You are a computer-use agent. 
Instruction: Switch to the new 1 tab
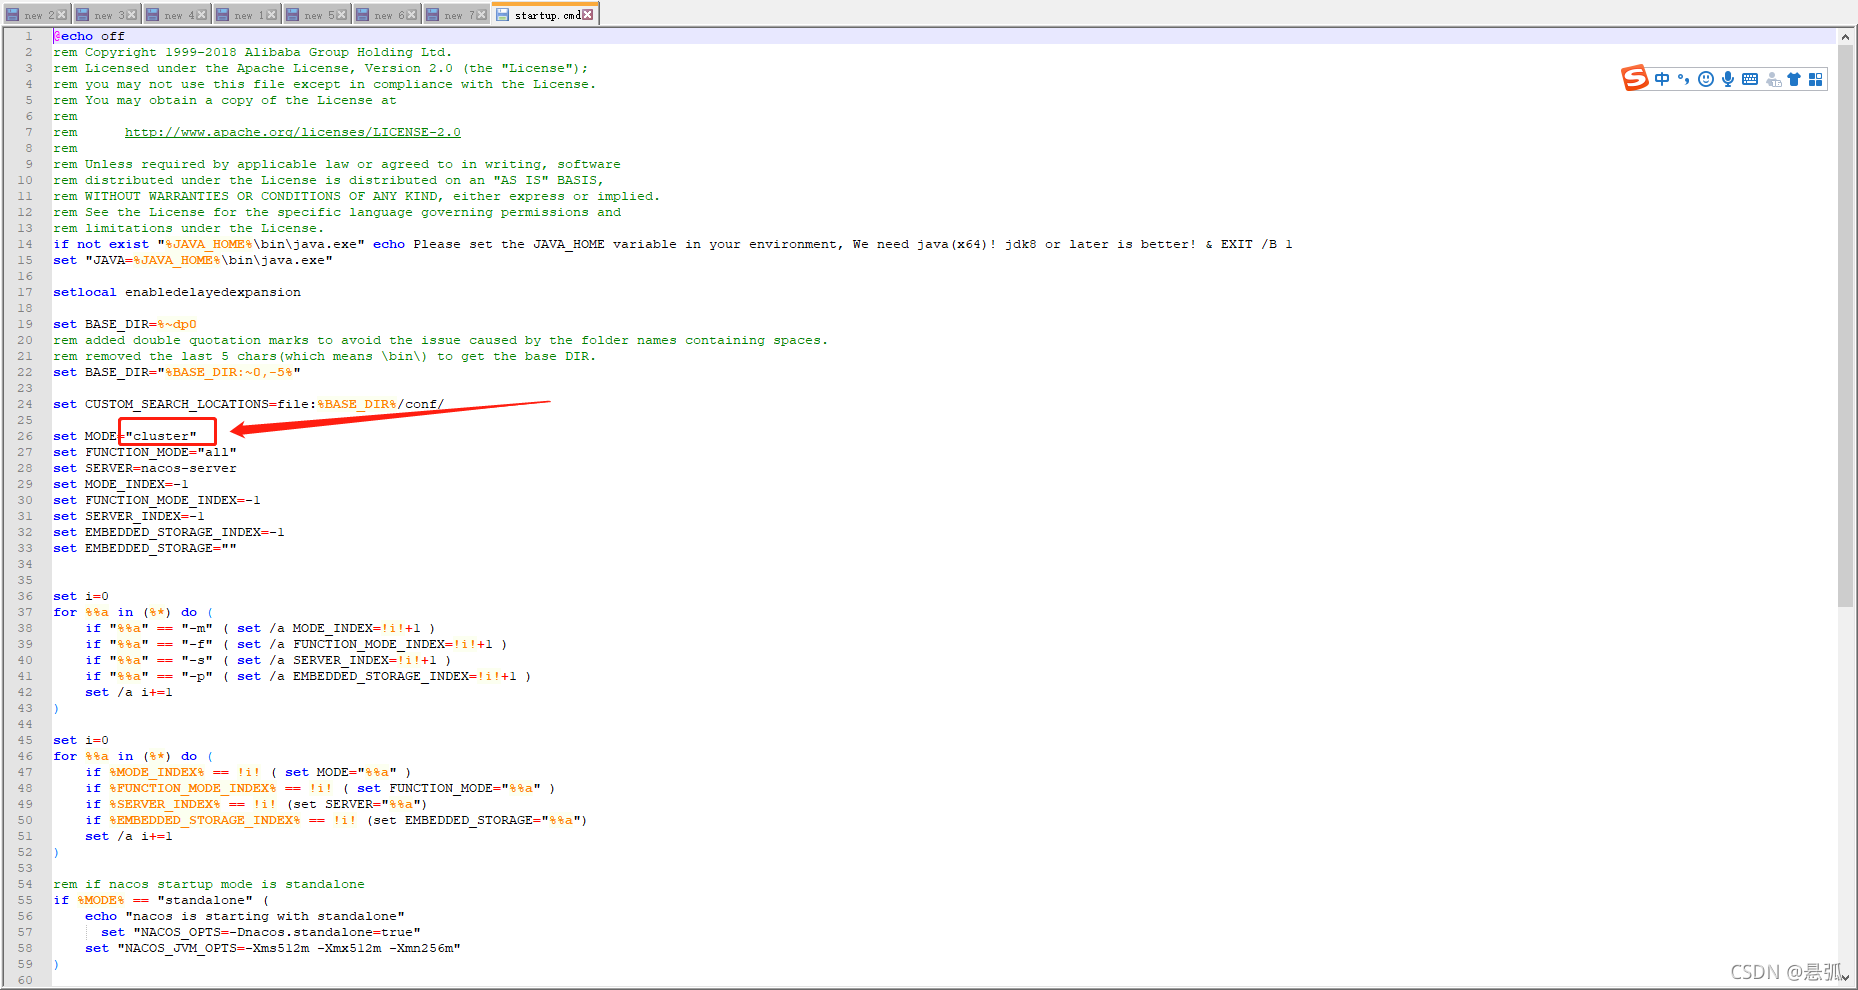tap(246, 15)
